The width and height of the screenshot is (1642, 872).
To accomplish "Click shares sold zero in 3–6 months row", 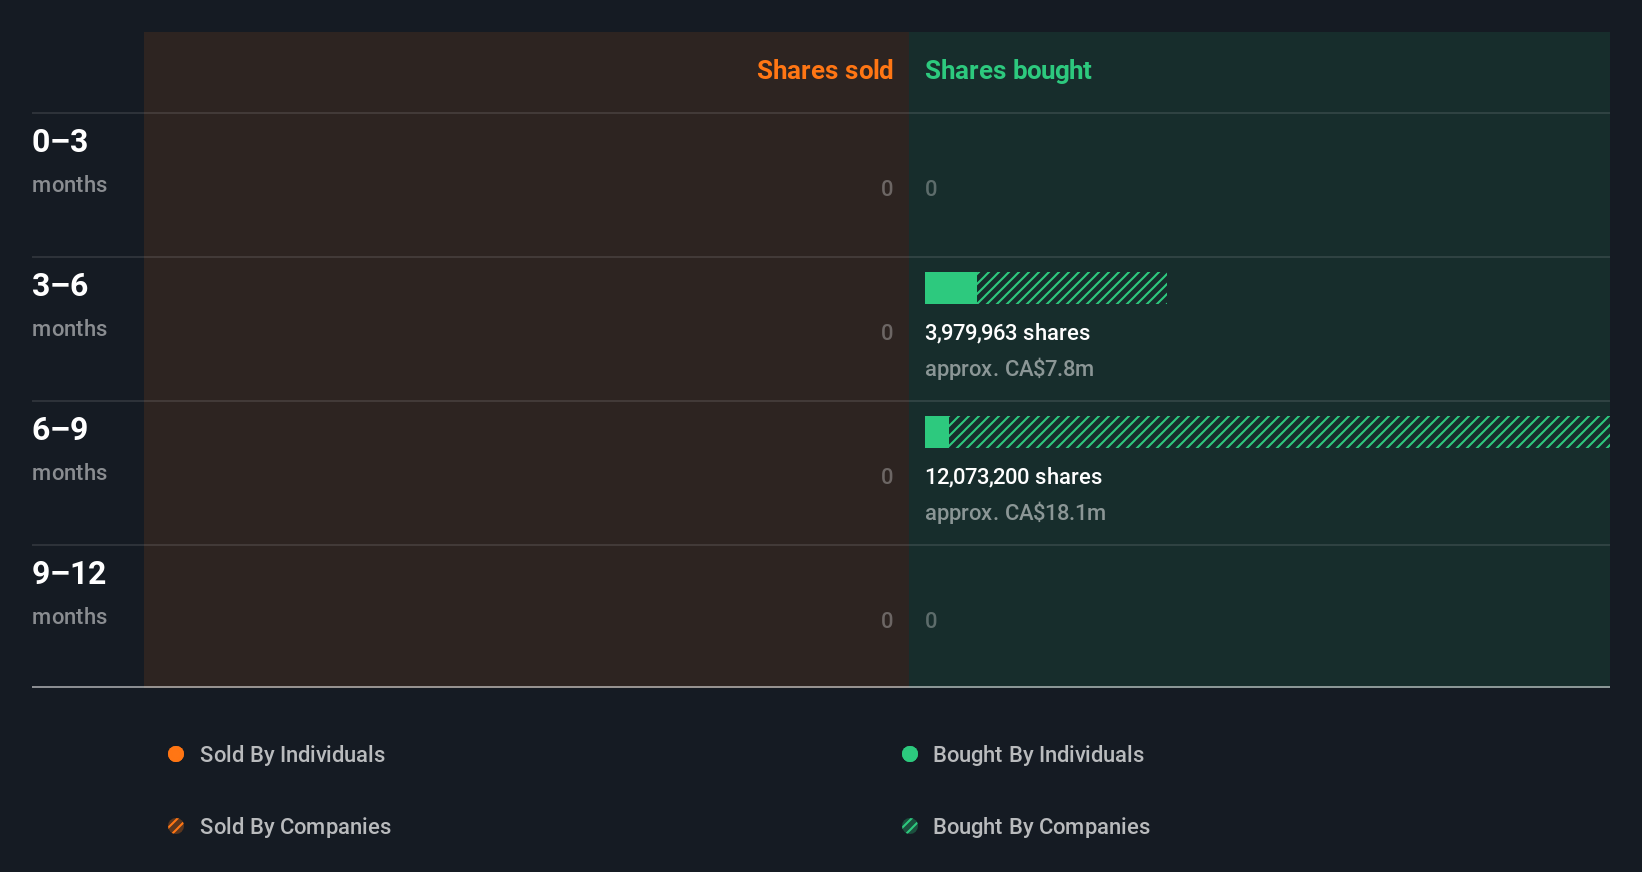I will [887, 332].
